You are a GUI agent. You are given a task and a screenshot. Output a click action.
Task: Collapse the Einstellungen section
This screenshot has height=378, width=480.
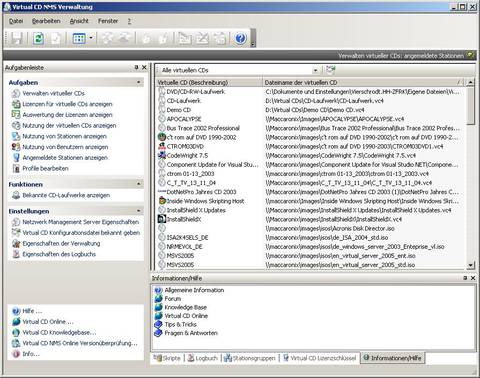coord(139,211)
